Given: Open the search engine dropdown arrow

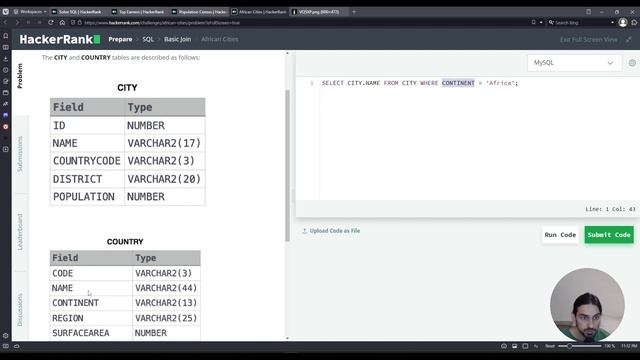Looking at the screenshot, I should point(612,22).
